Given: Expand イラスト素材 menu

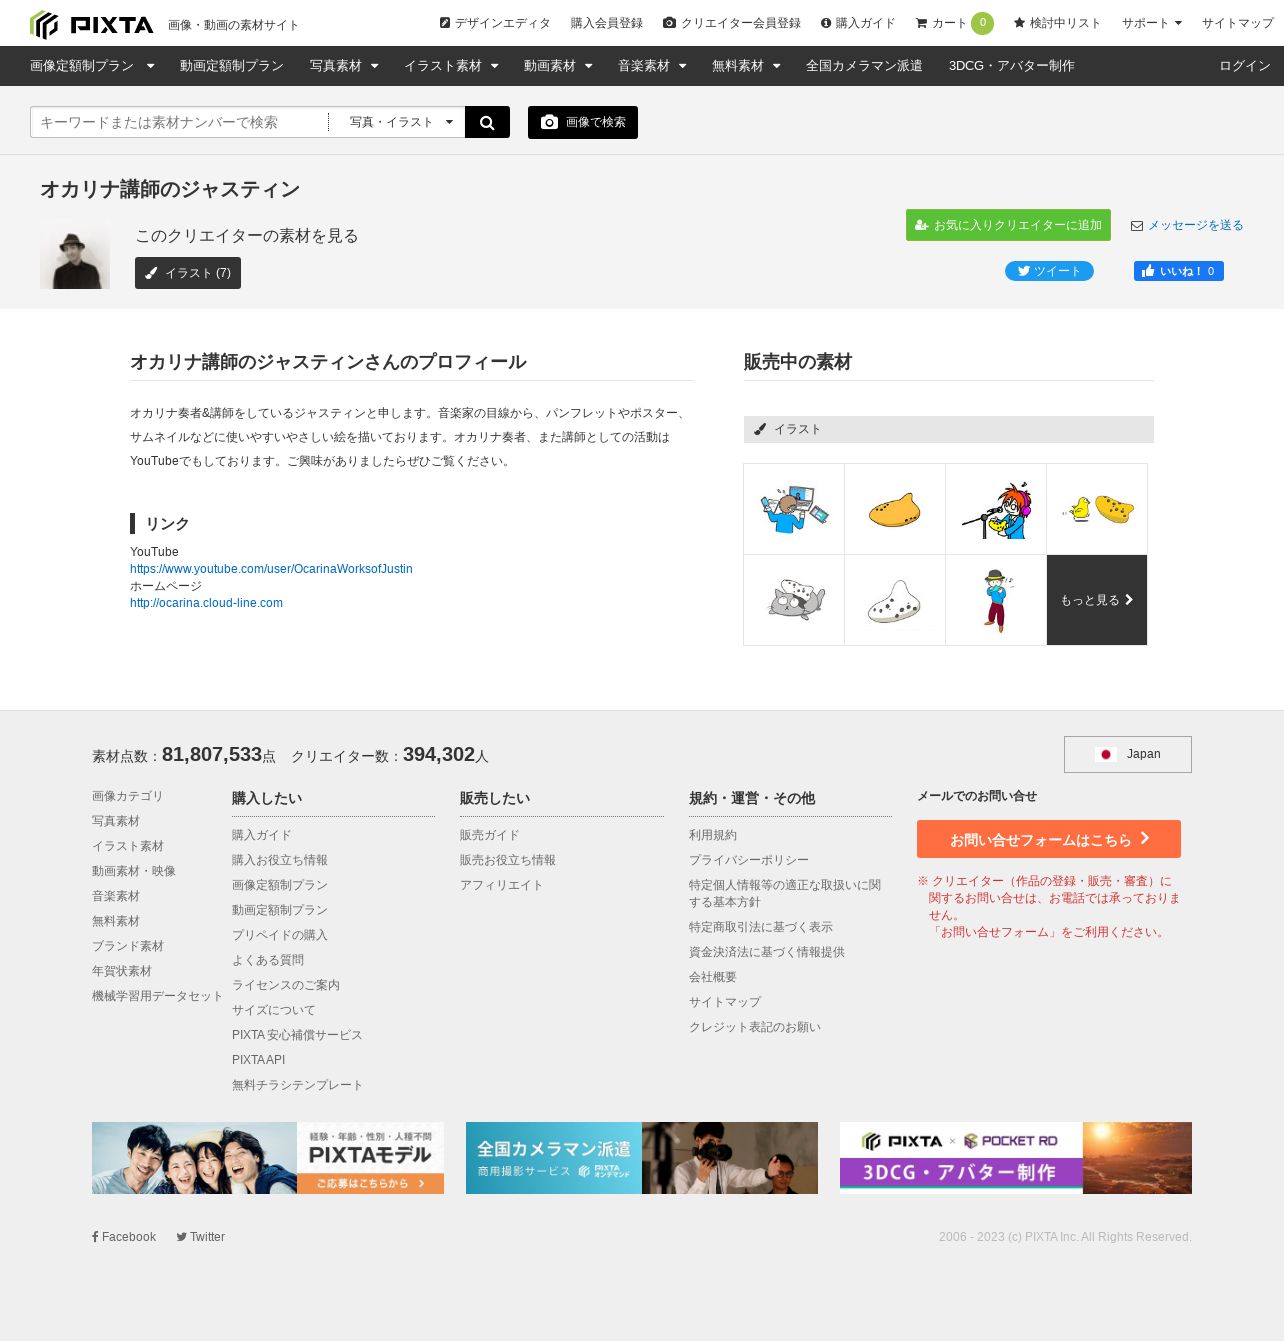Looking at the screenshot, I should coord(451,66).
